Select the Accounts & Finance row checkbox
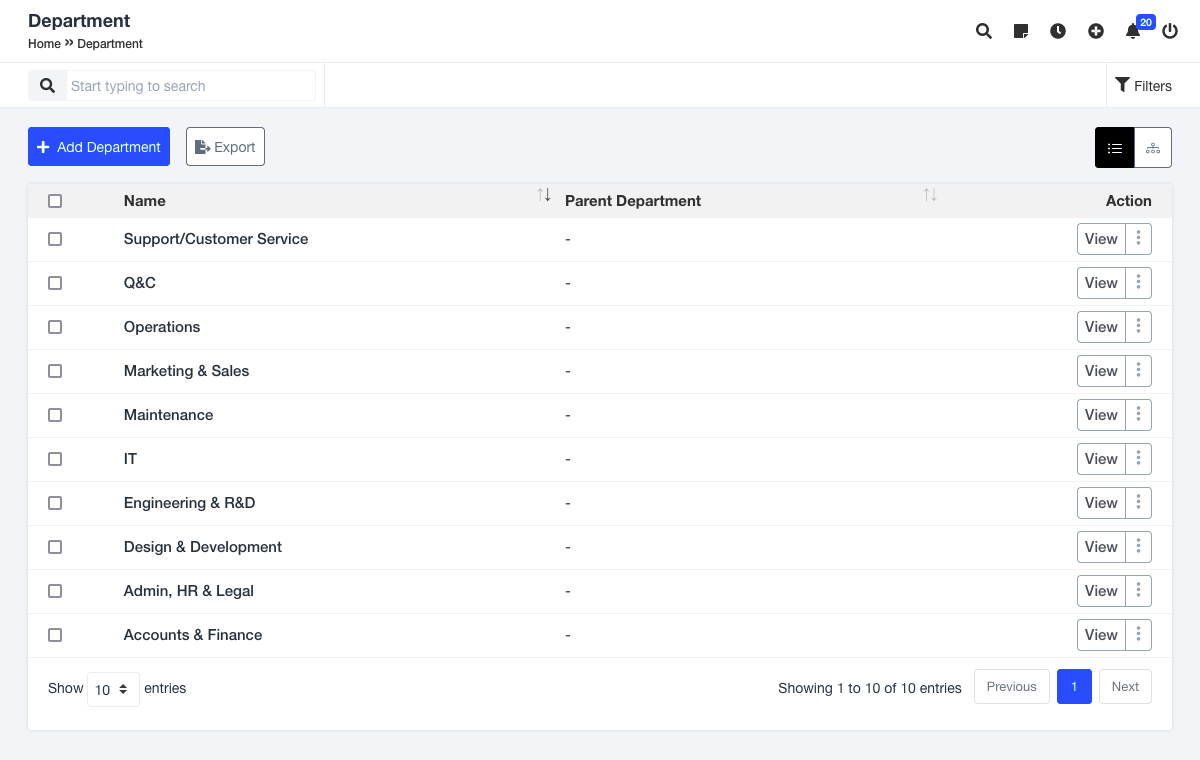1200x760 pixels. pyautogui.click(x=55, y=635)
